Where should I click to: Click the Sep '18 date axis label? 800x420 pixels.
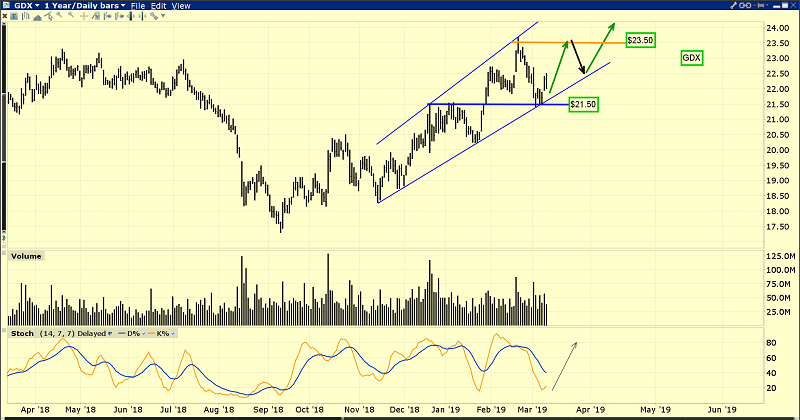point(268,409)
